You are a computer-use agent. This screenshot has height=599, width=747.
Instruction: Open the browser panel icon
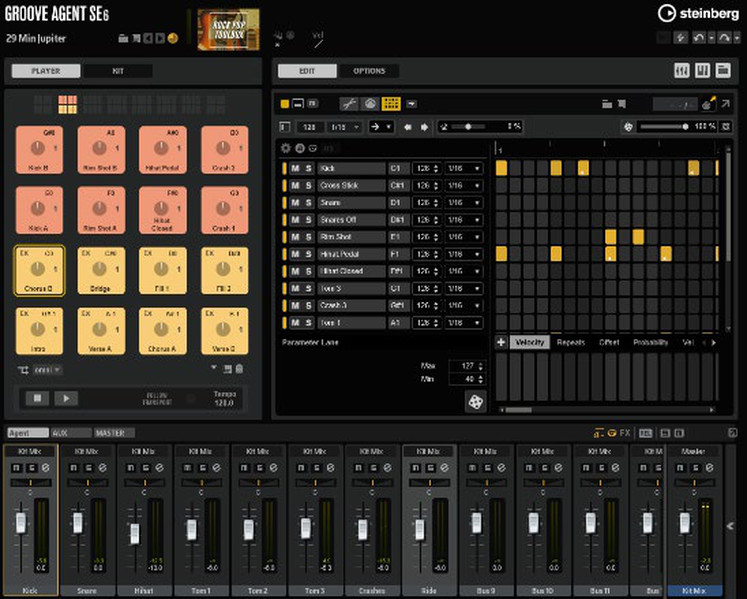click(x=723, y=71)
